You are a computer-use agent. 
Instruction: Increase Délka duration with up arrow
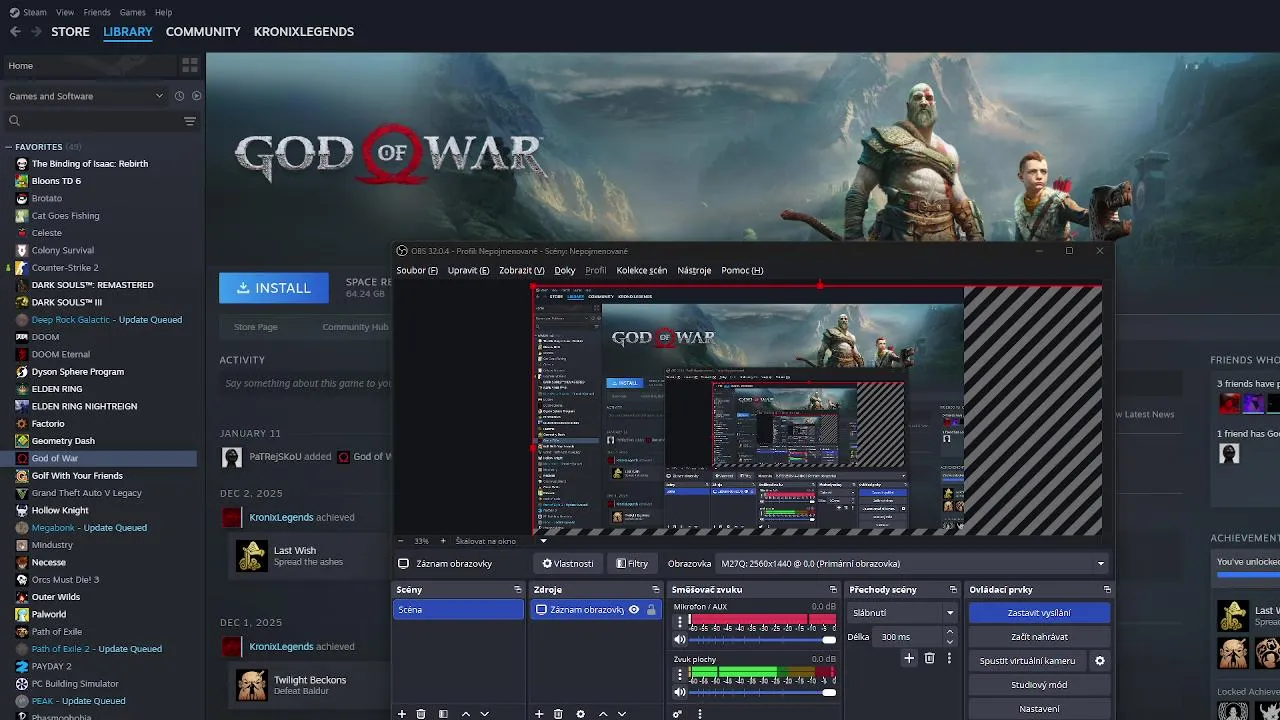pyautogui.click(x=949, y=632)
